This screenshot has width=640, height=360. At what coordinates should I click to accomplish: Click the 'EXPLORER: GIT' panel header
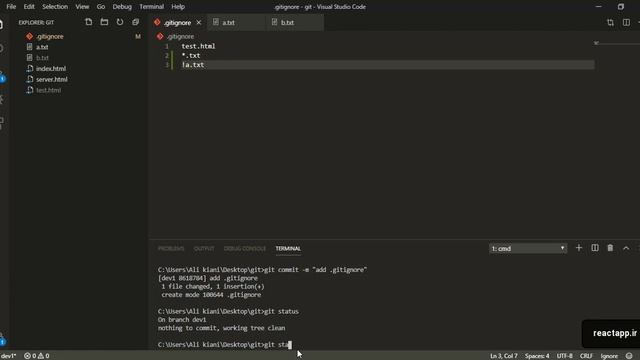click(36, 22)
